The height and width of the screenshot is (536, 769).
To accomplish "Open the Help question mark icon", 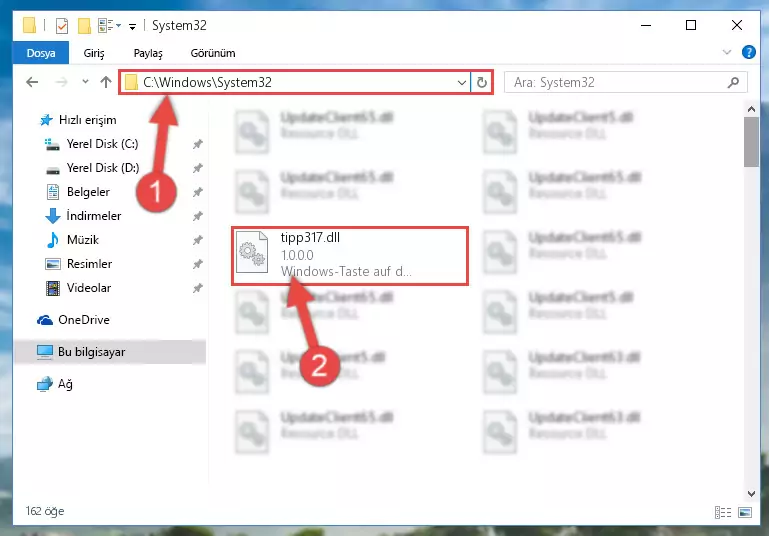I will coord(748,52).
